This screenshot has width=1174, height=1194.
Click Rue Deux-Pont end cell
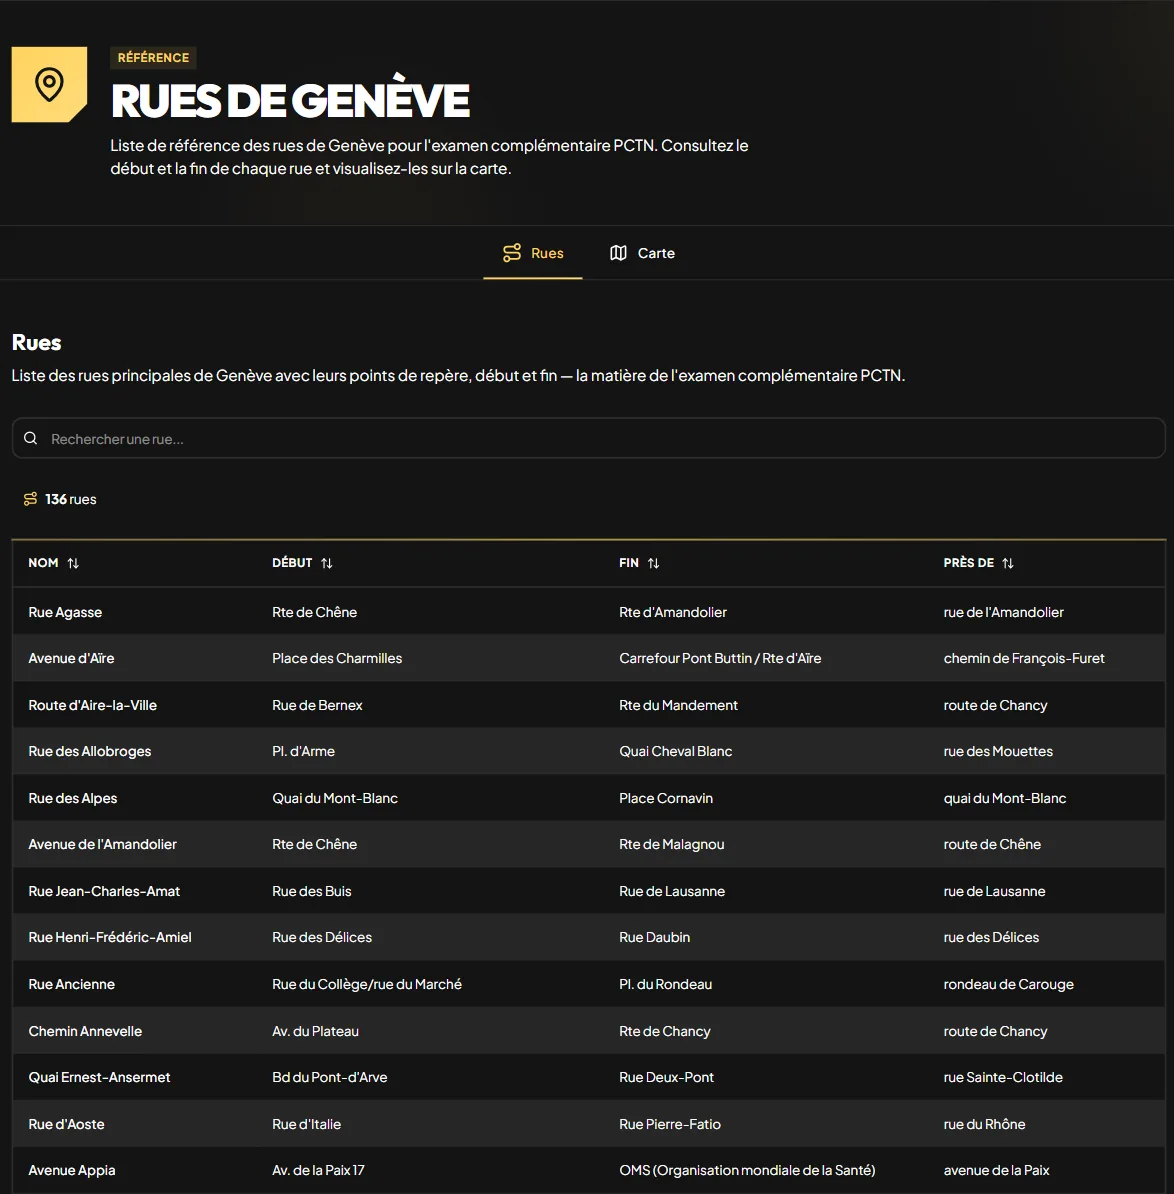tap(666, 1077)
